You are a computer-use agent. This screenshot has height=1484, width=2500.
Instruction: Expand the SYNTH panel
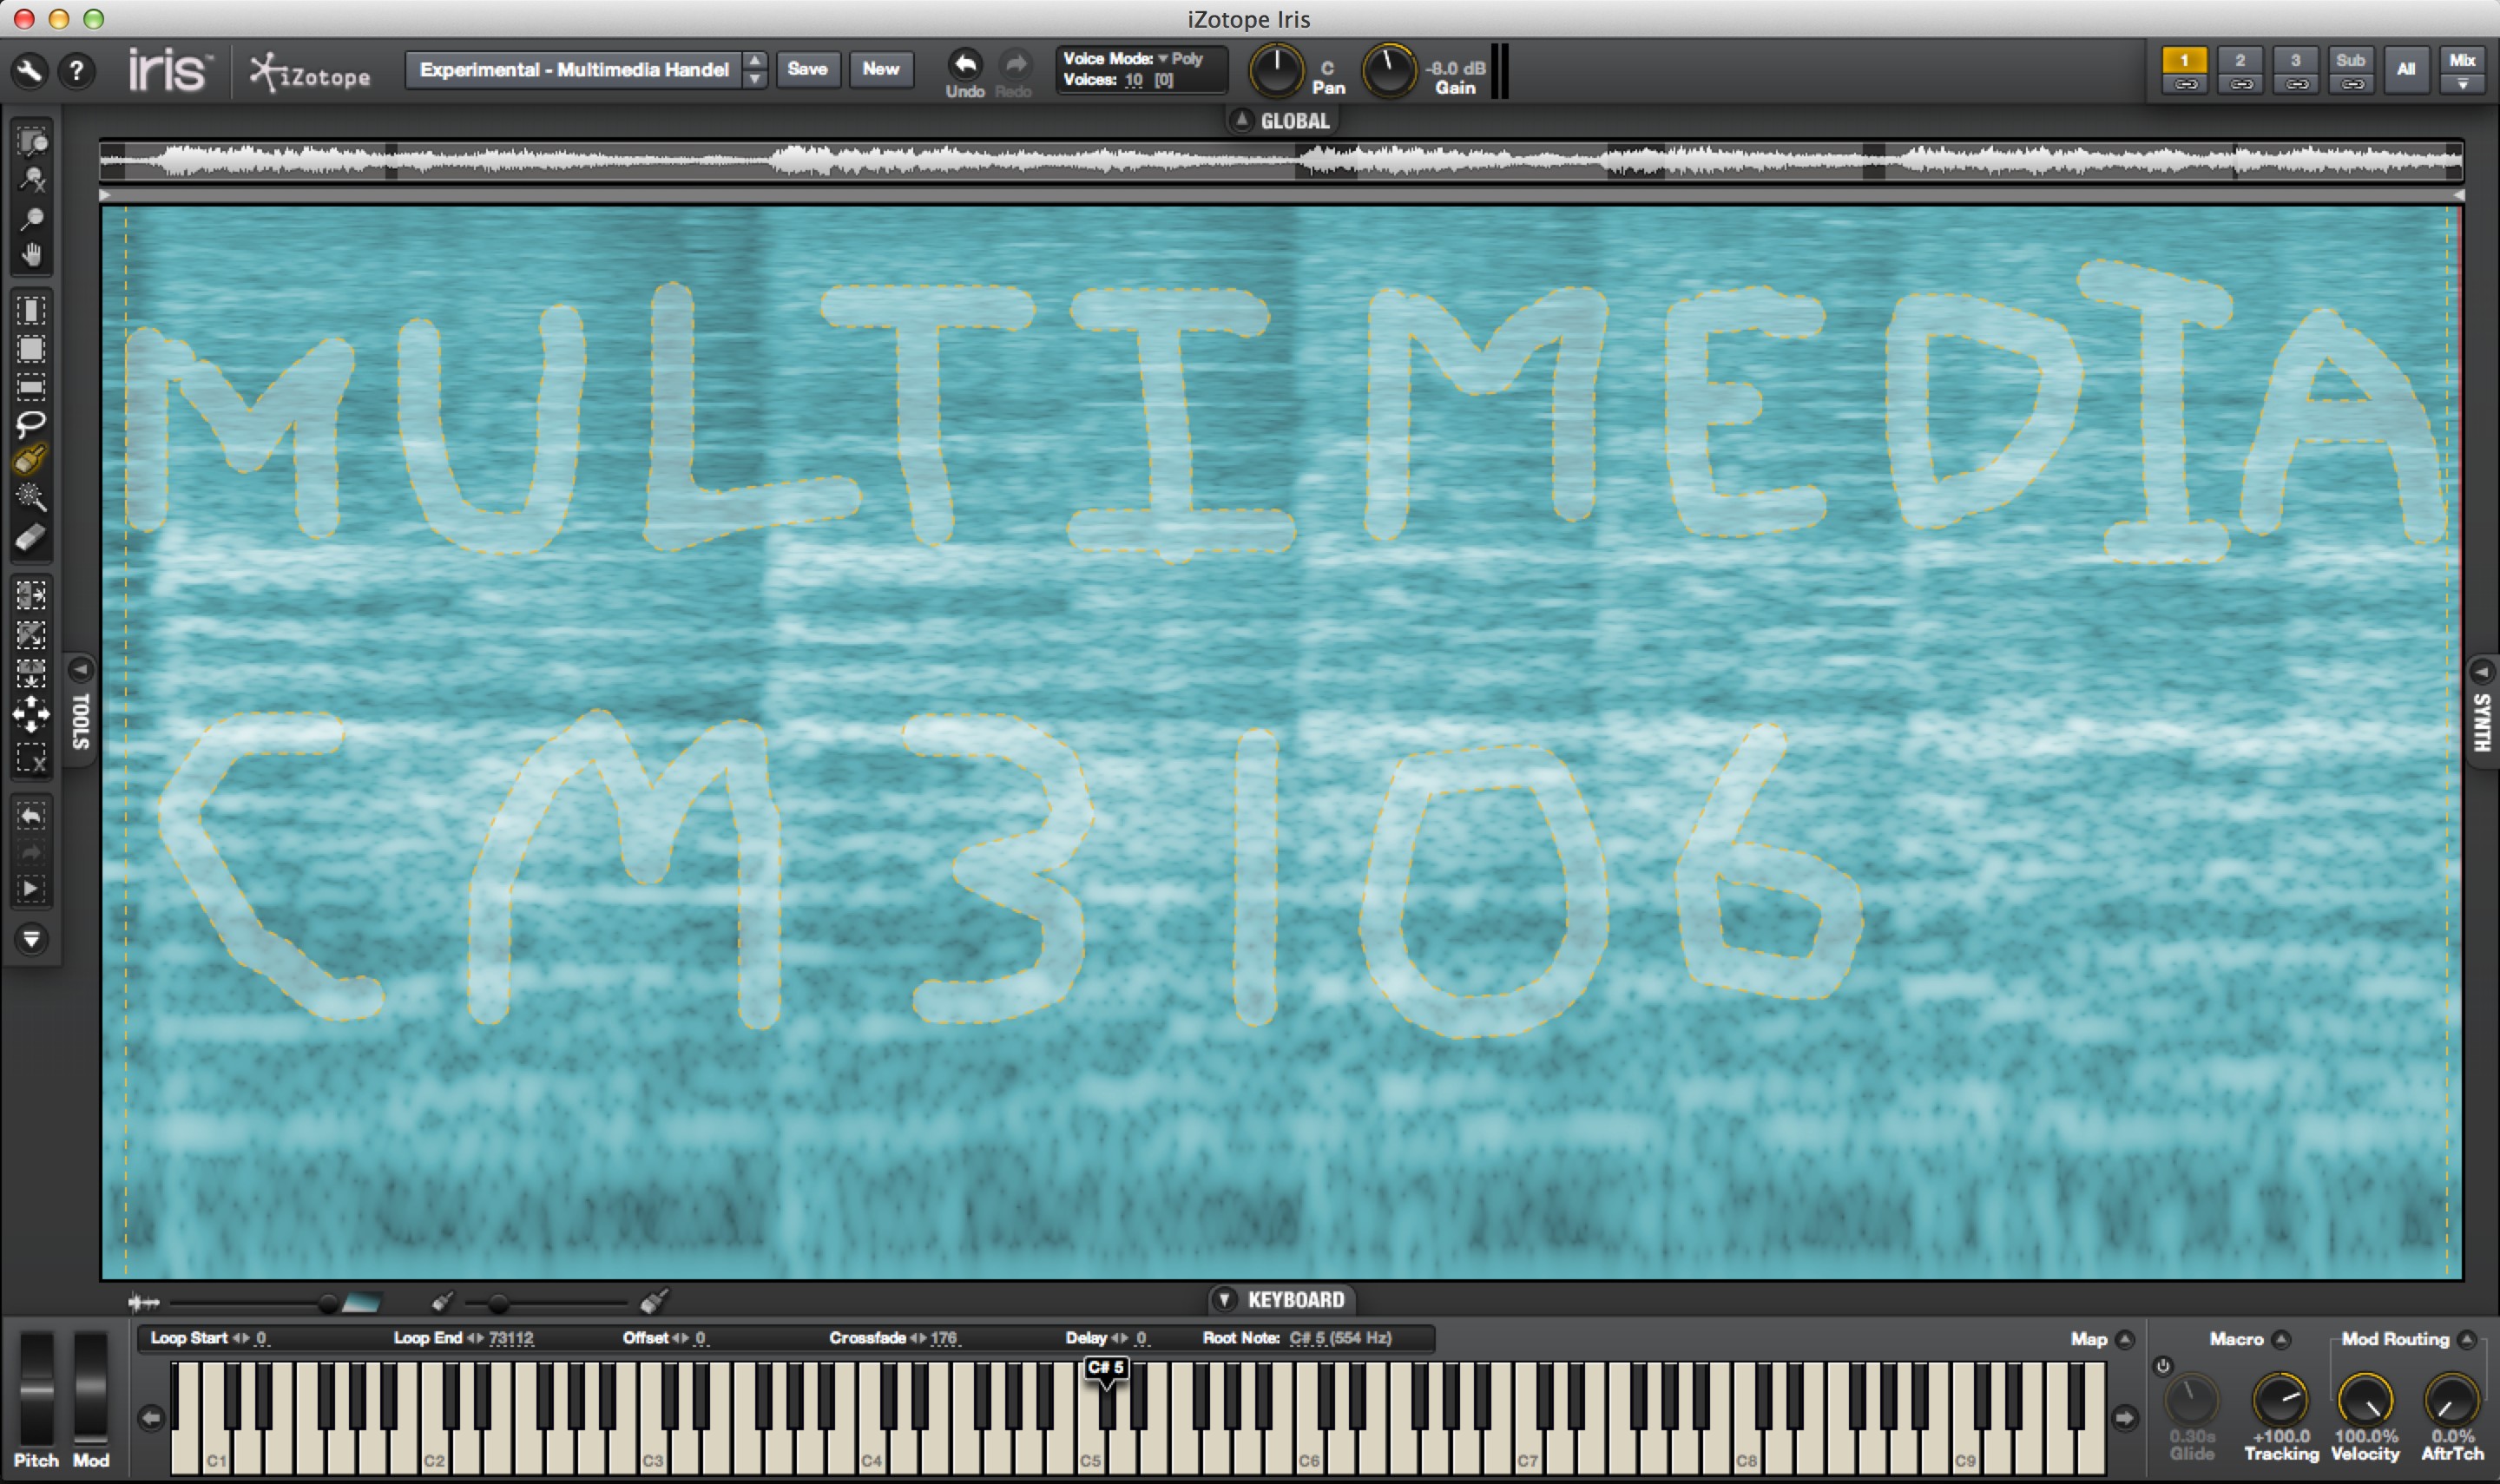point(2480,671)
